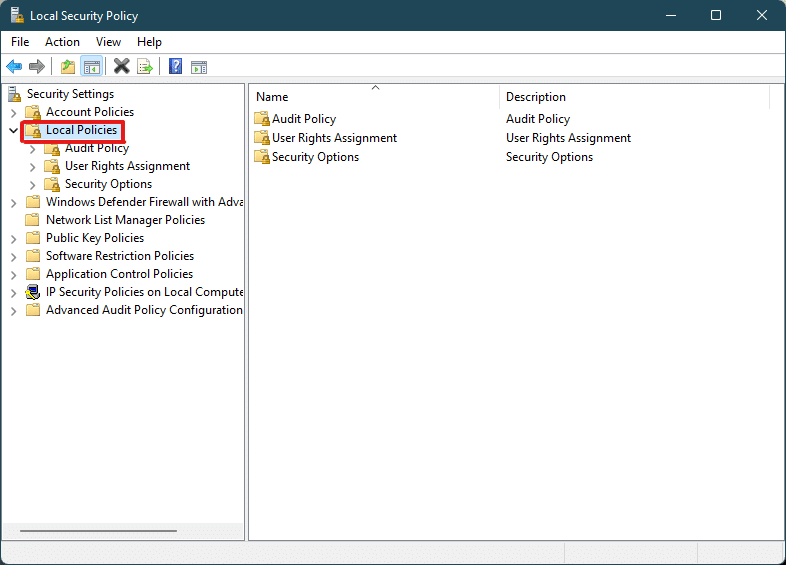Click the Security Settings root icon
Screen dimensions: 786x565
click(15, 94)
